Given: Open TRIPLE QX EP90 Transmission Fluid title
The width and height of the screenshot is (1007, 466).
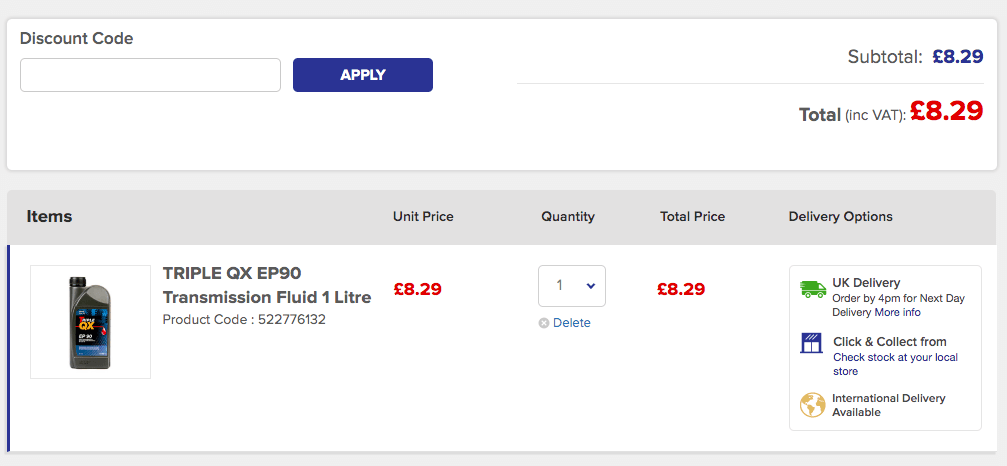Looking at the screenshot, I should pyautogui.click(x=267, y=286).
